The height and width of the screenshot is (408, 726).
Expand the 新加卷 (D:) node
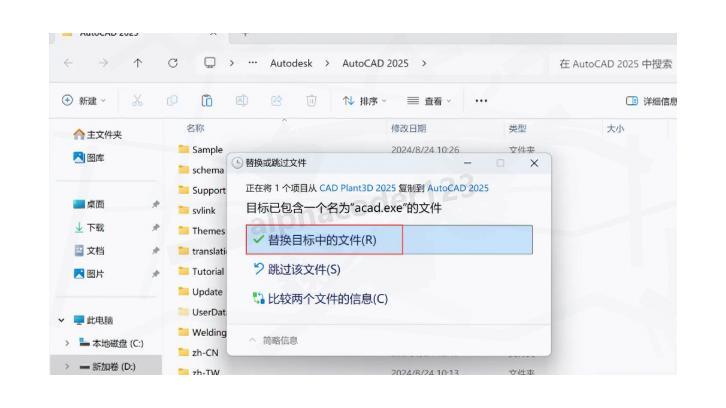[x=67, y=366]
